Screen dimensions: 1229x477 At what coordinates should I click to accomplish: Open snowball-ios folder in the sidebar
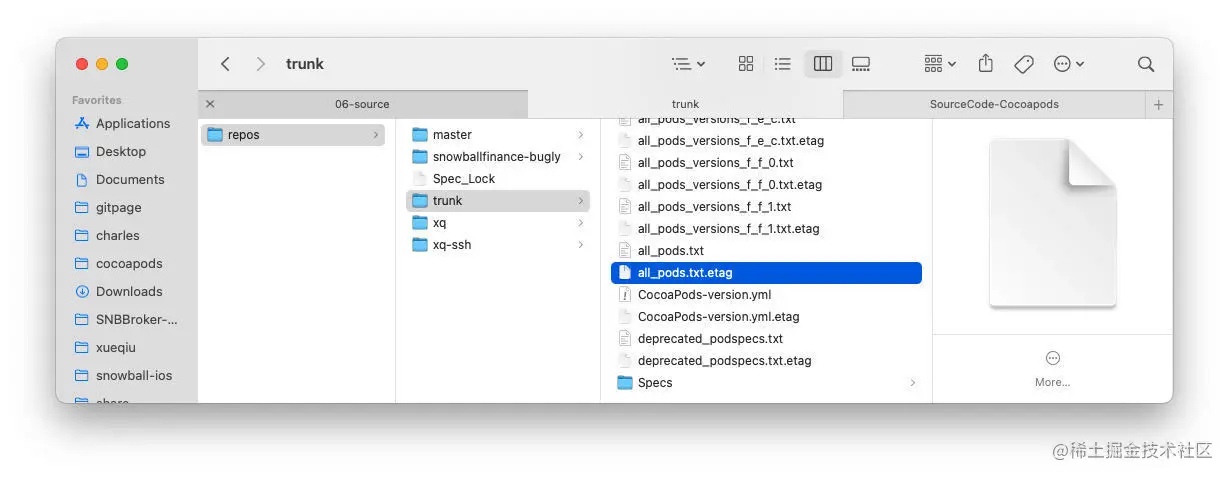[124, 376]
